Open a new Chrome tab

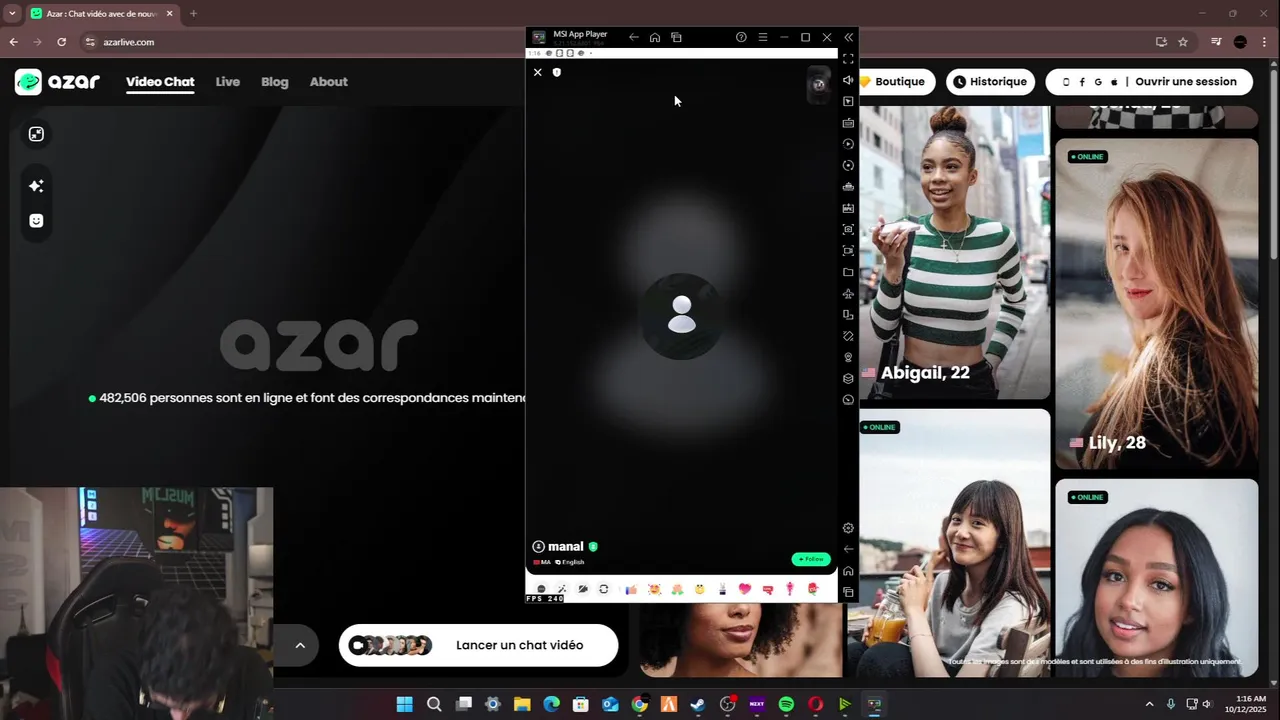[193, 14]
